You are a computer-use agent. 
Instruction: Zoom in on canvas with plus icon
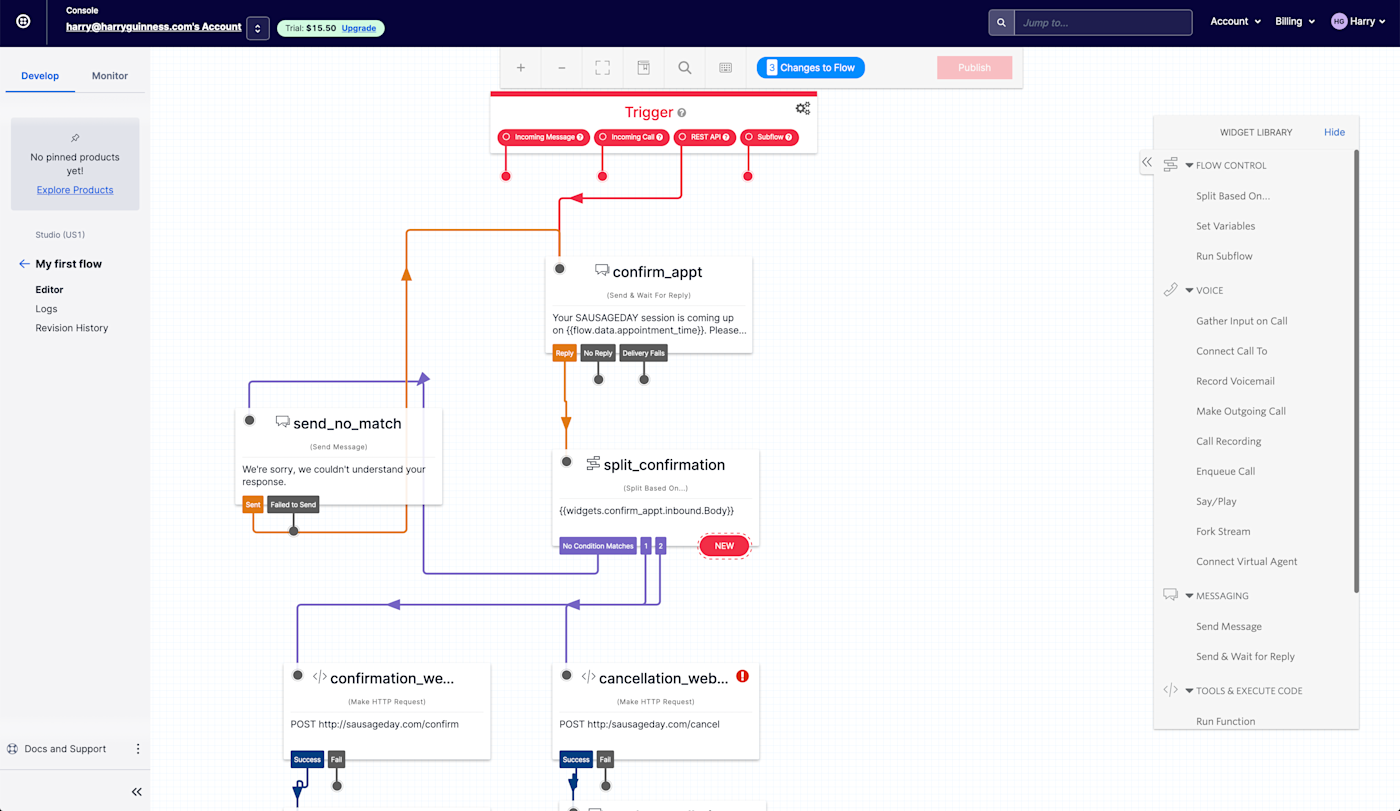521,68
